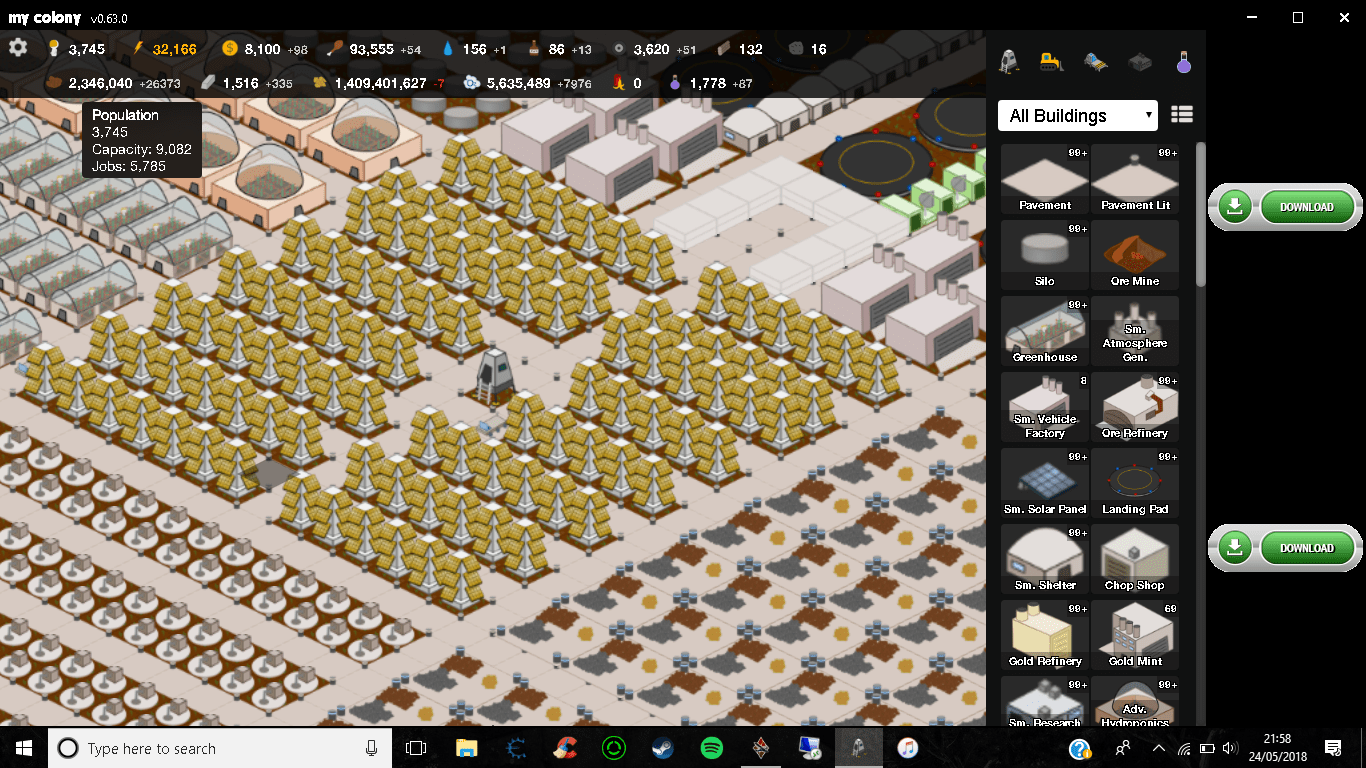
Task: Open the research flask panel
Action: click(1184, 61)
